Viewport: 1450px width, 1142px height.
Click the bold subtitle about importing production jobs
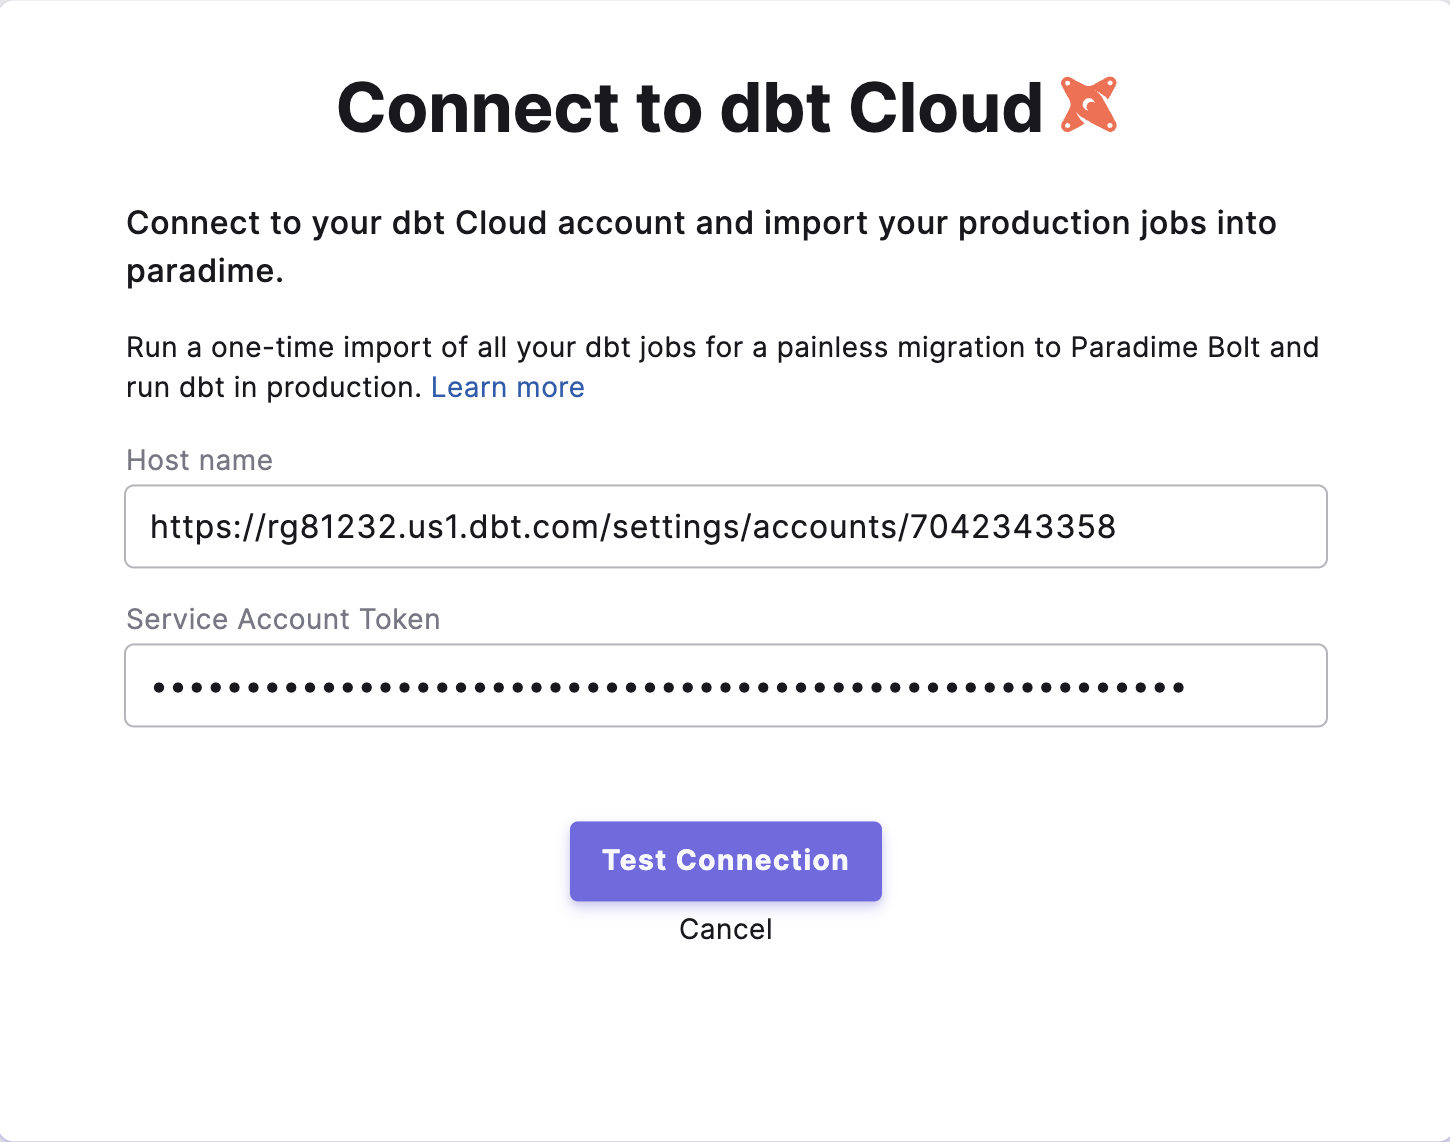(700, 223)
